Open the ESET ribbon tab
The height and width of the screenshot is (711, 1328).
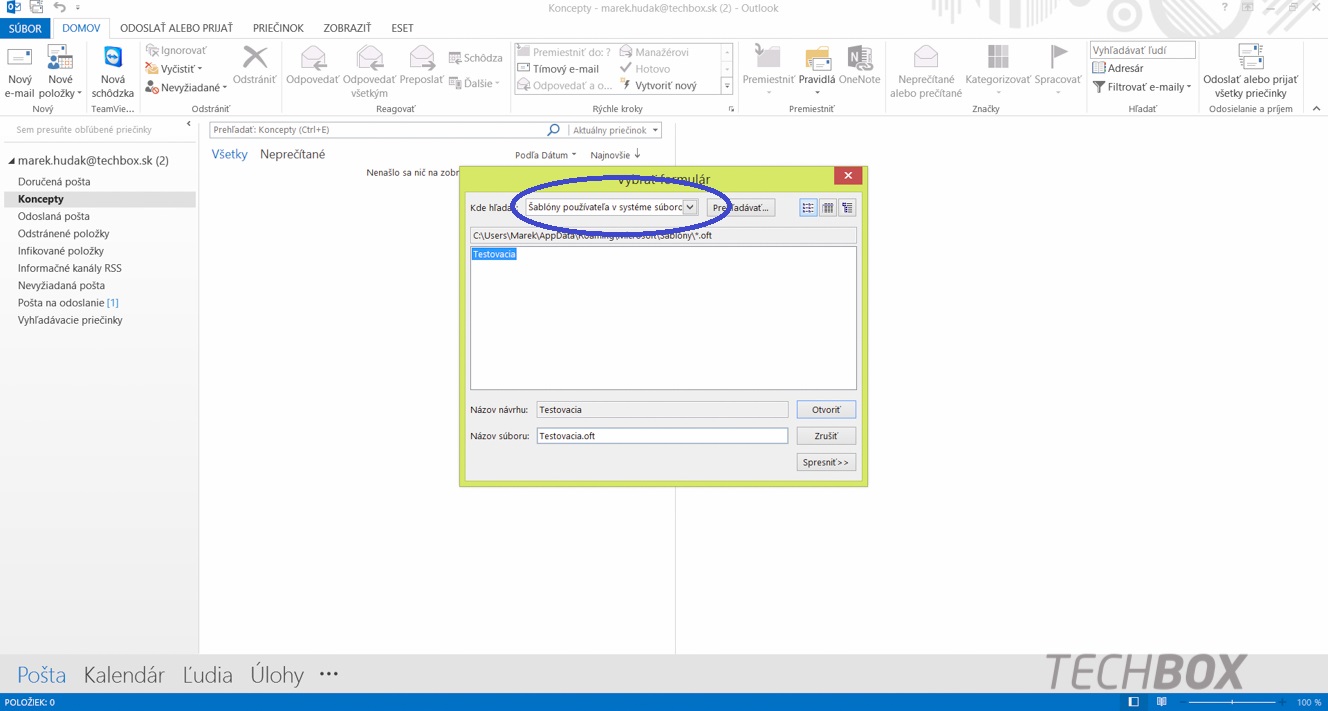402,28
